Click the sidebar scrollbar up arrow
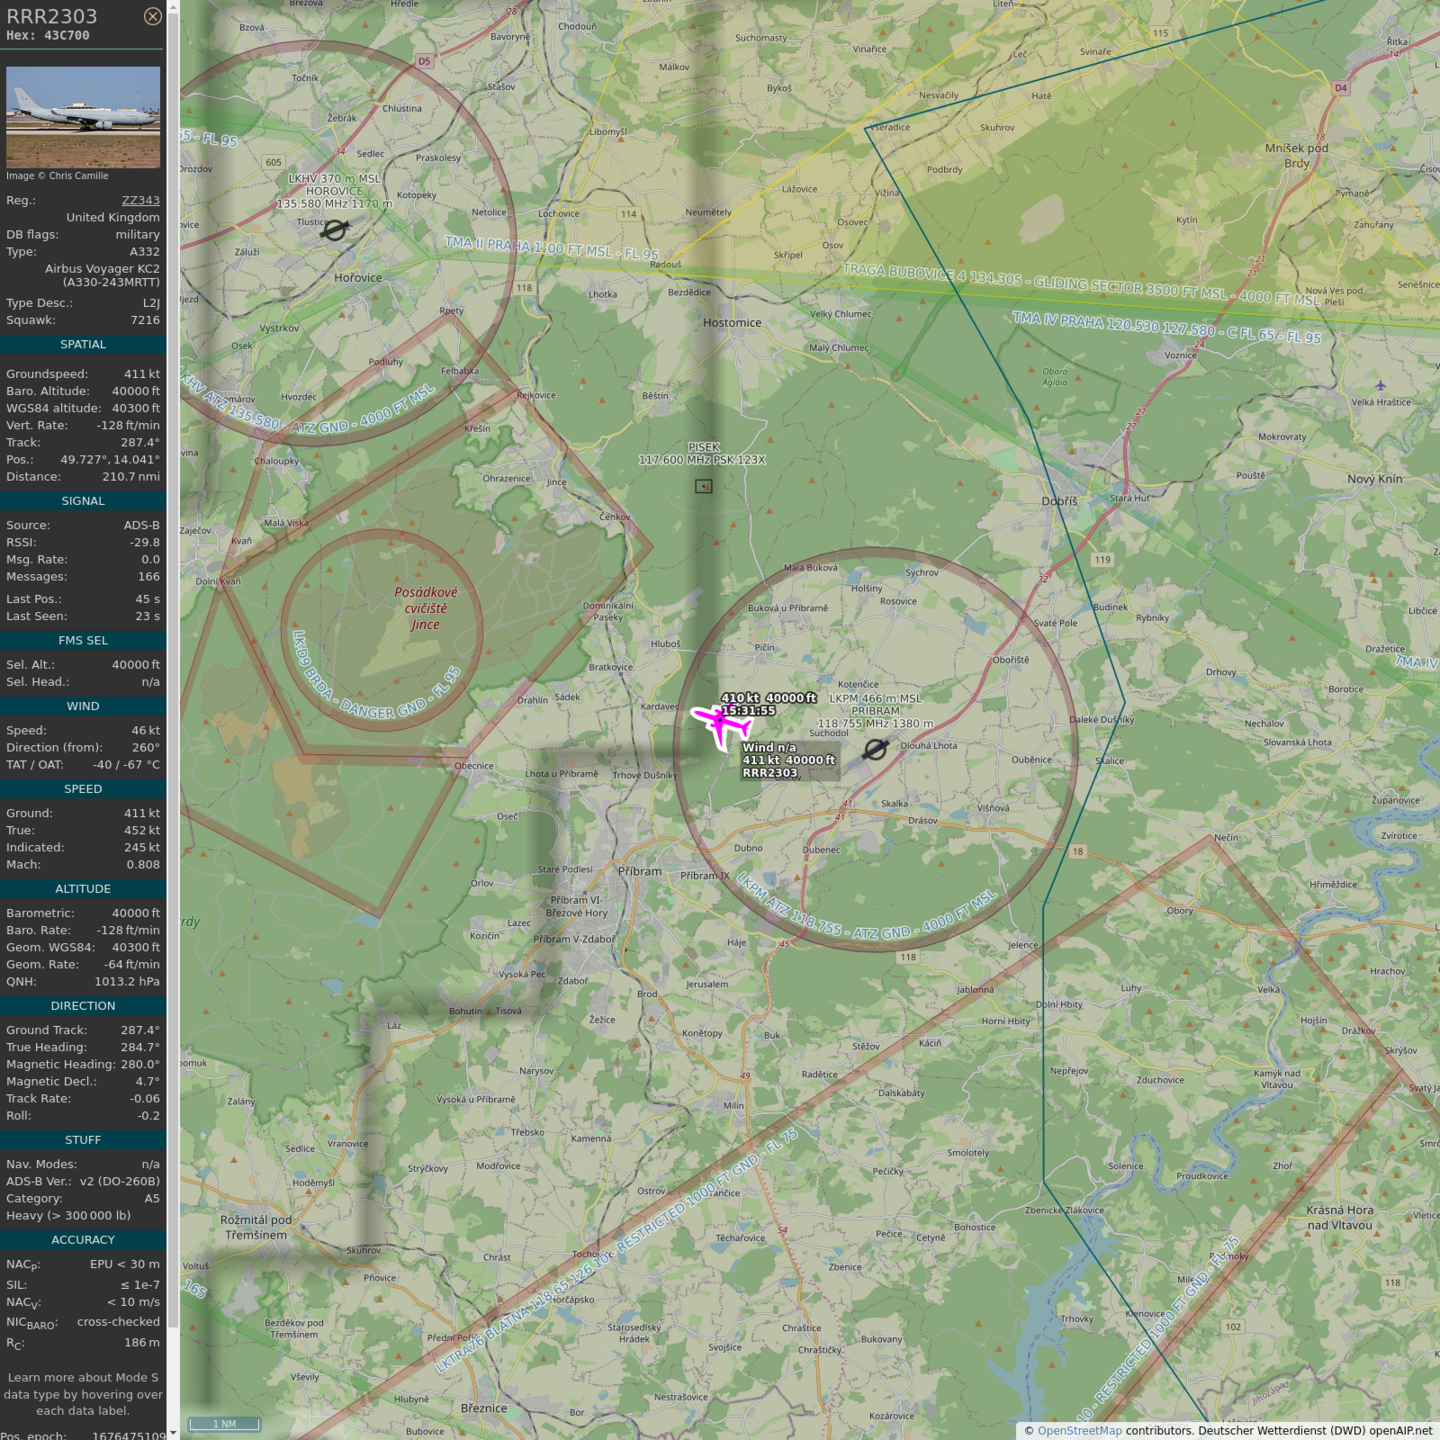Viewport: 1440px width, 1440px height. (x=173, y=6)
